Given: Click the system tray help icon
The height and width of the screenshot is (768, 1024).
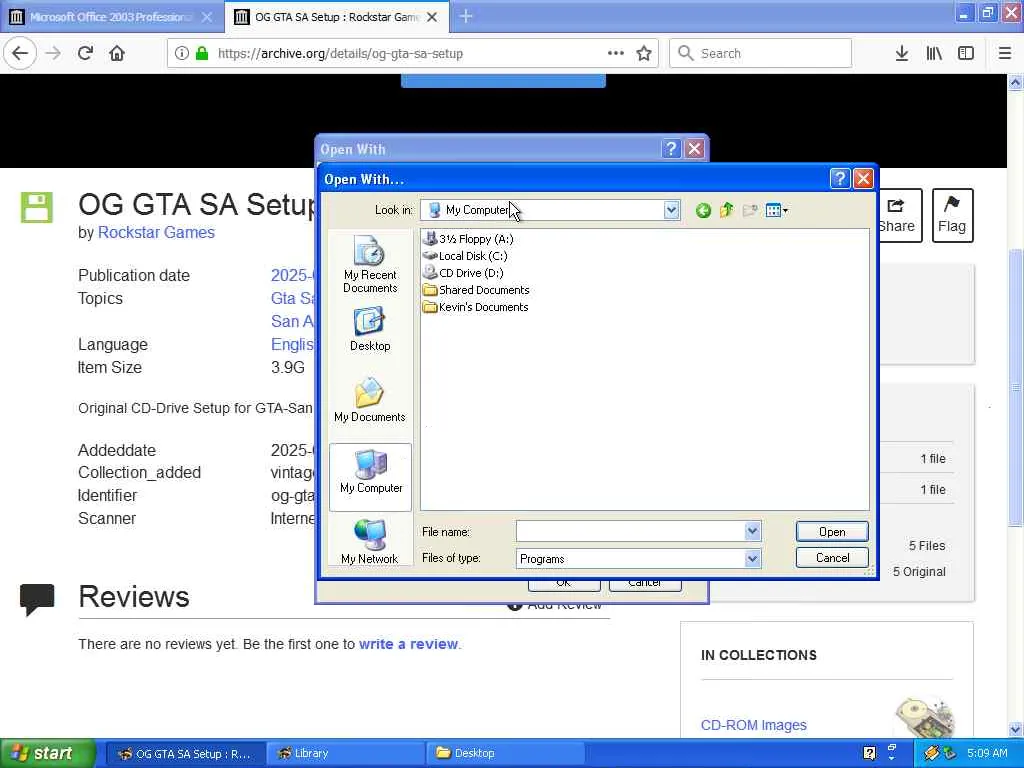Looking at the screenshot, I should [869, 753].
